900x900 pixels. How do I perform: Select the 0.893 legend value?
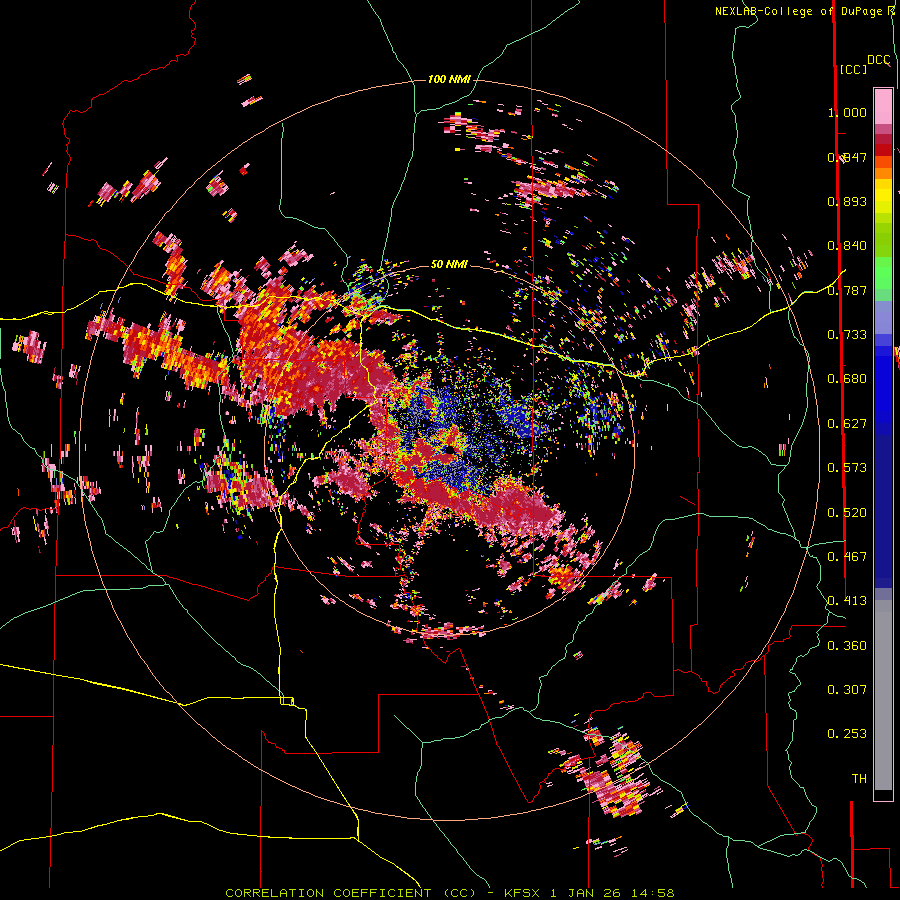847,201
